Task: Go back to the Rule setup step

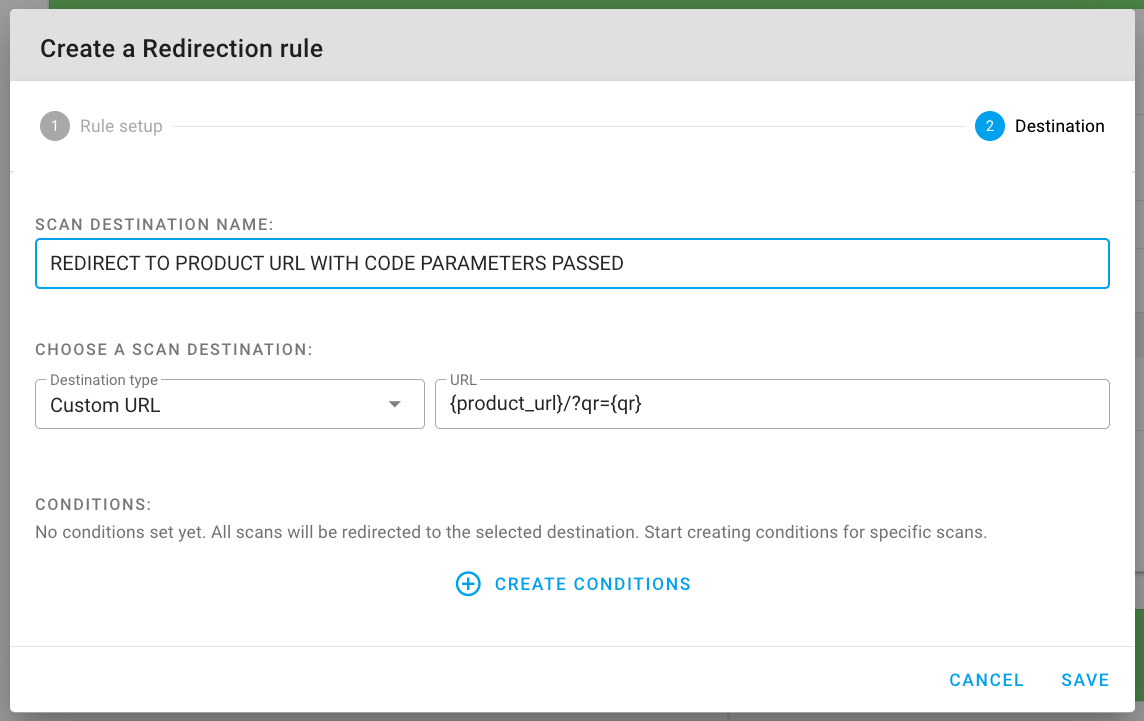Action: coord(121,127)
